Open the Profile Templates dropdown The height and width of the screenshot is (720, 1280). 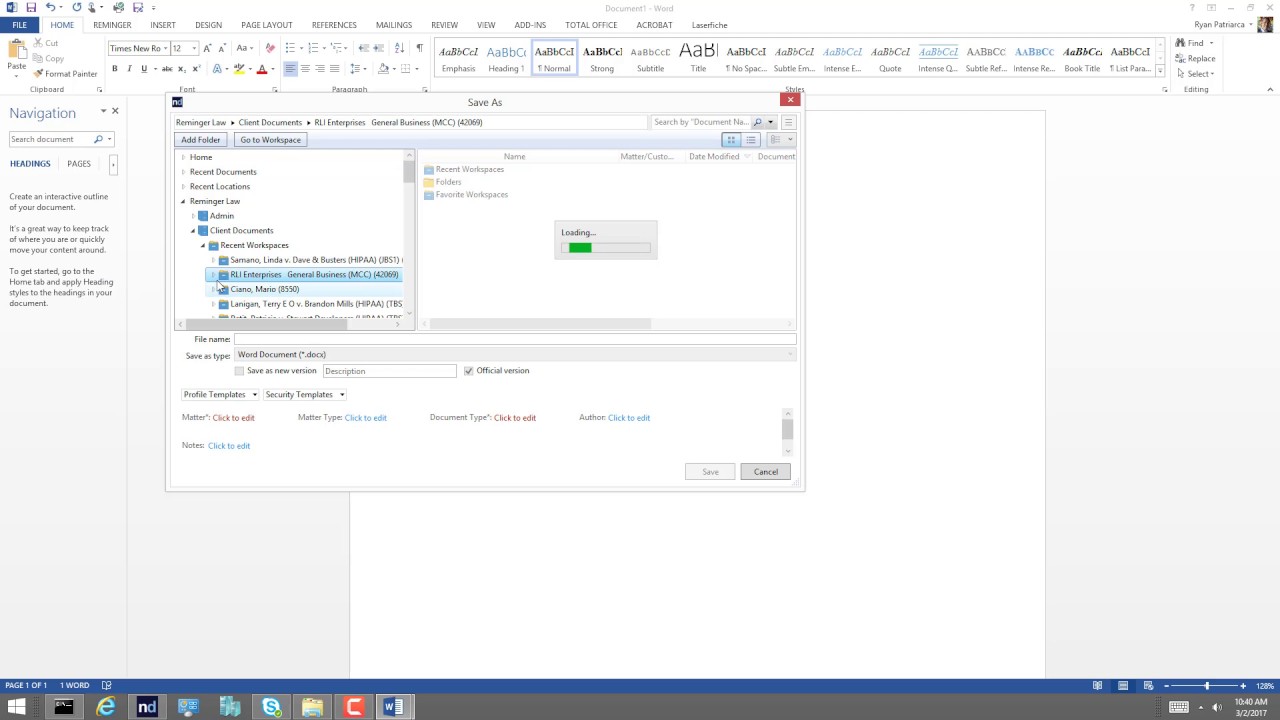[220, 395]
